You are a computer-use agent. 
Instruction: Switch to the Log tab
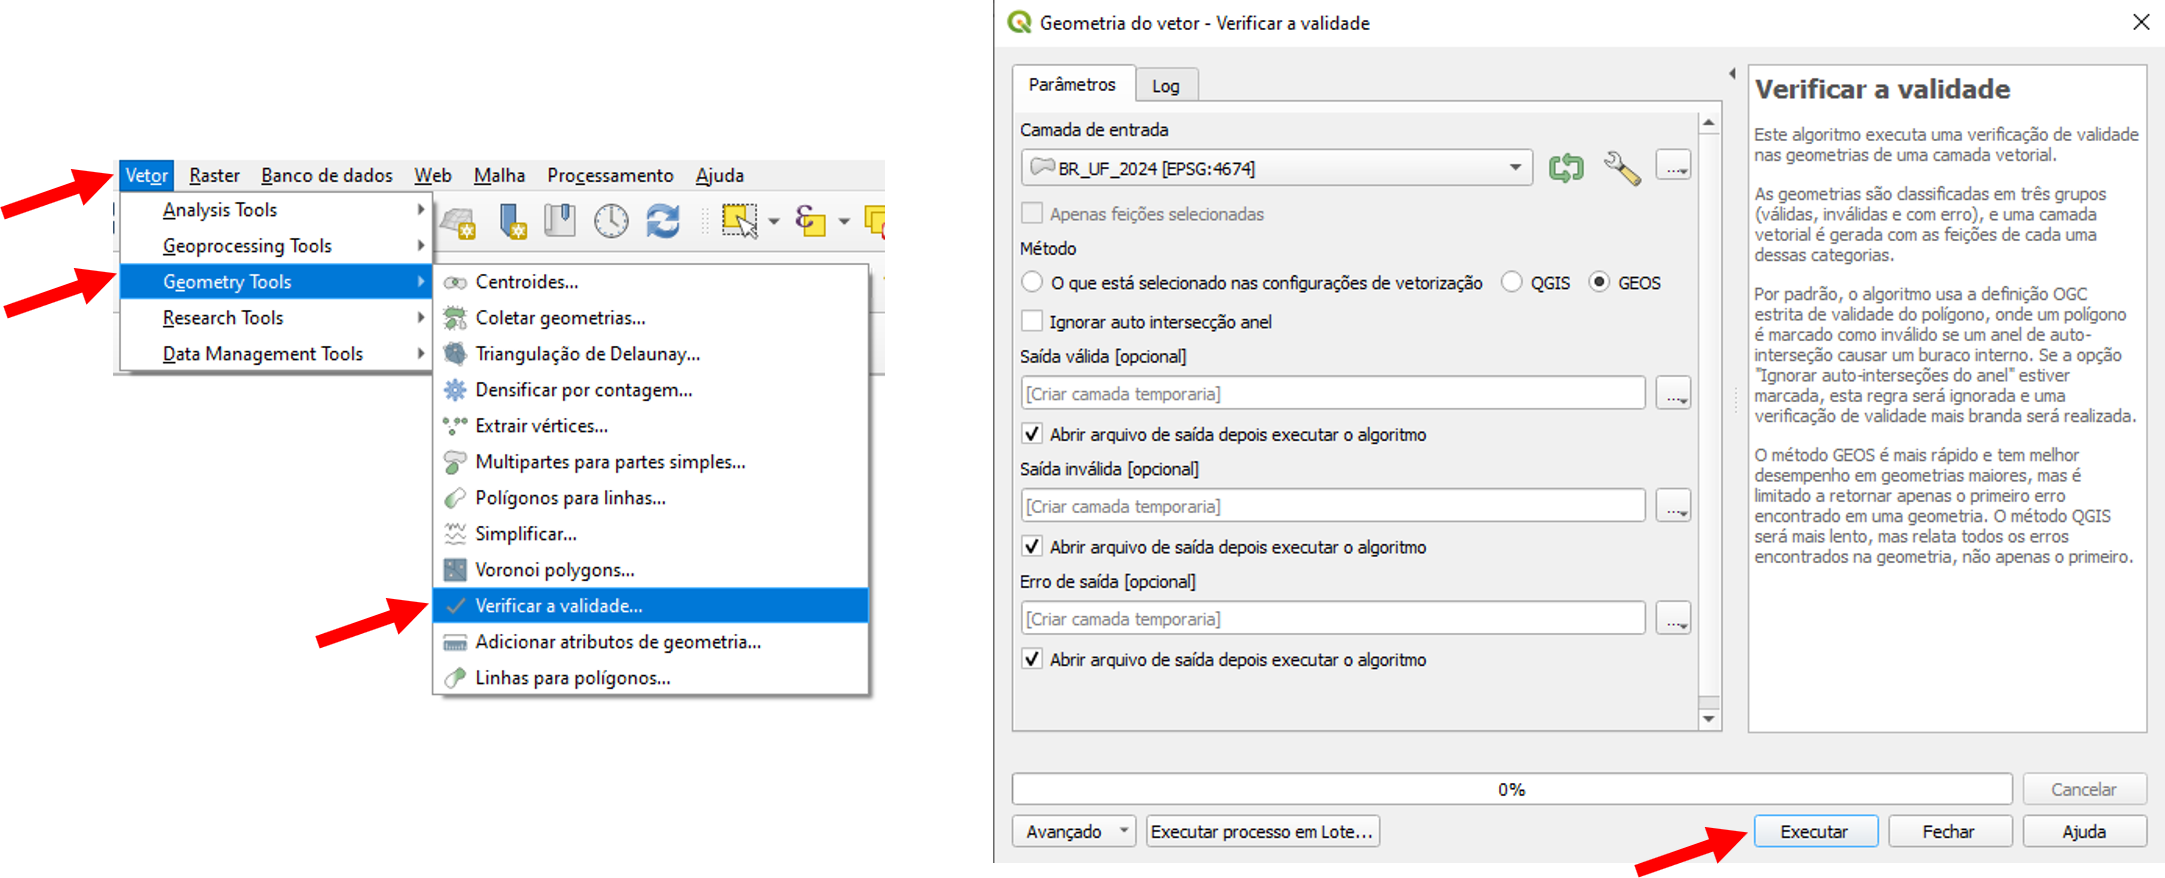[1165, 86]
